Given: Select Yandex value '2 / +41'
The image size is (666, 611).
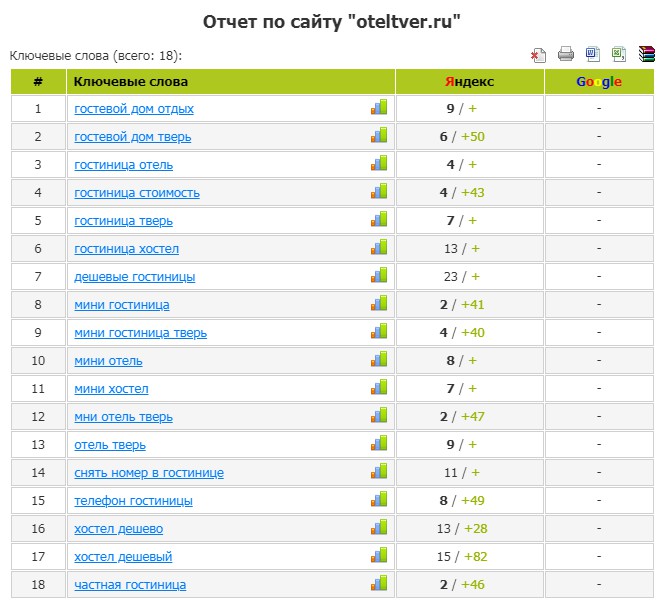Looking at the screenshot, I should [x=462, y=305].
